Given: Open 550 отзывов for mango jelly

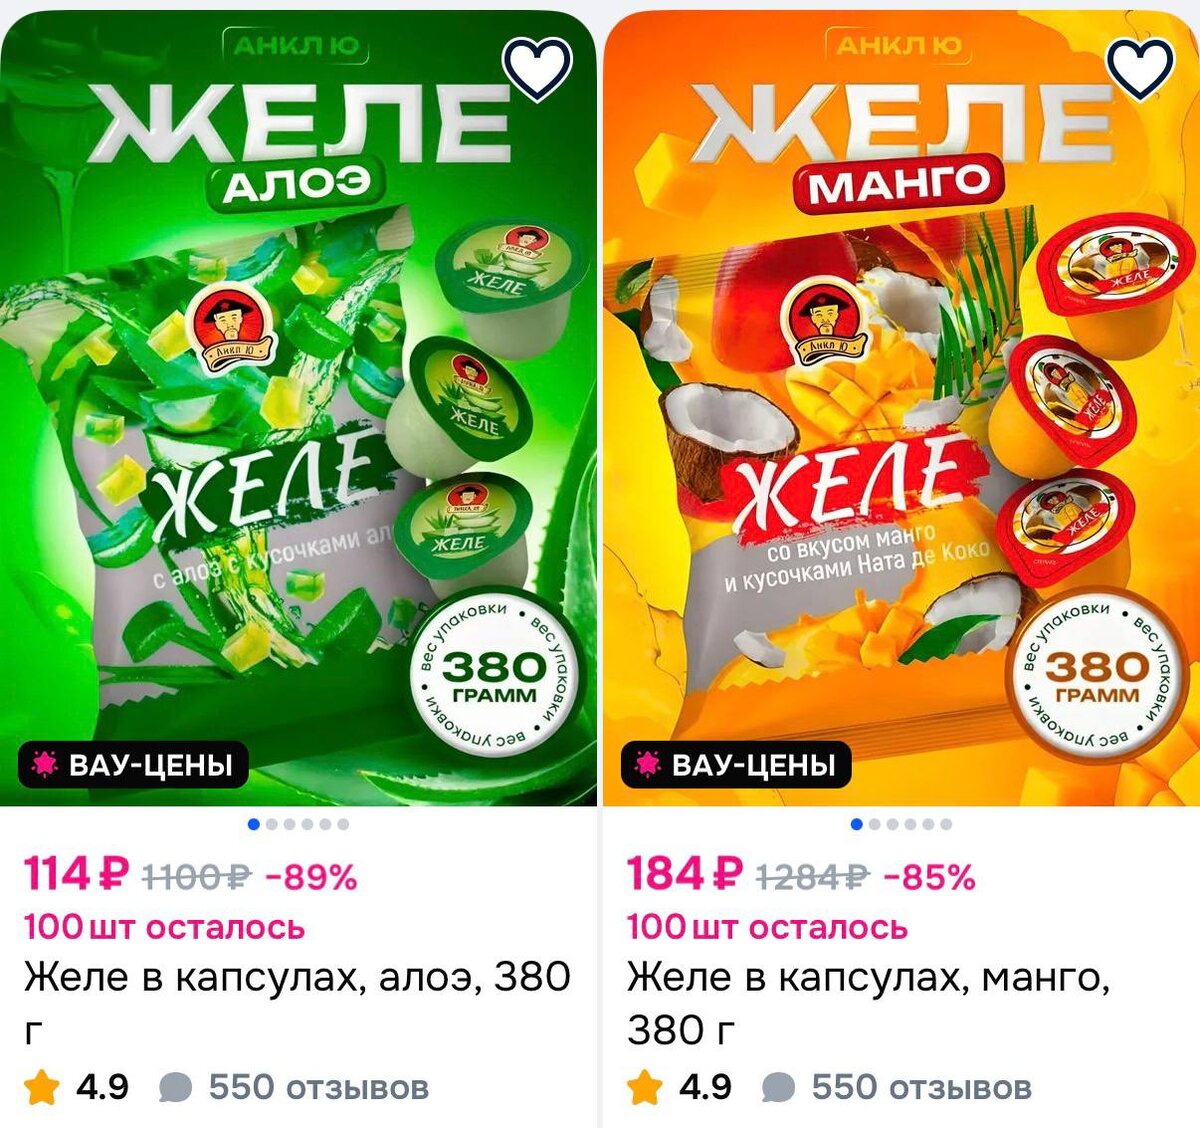Looking at the screenshot, I should point(922,1087).
